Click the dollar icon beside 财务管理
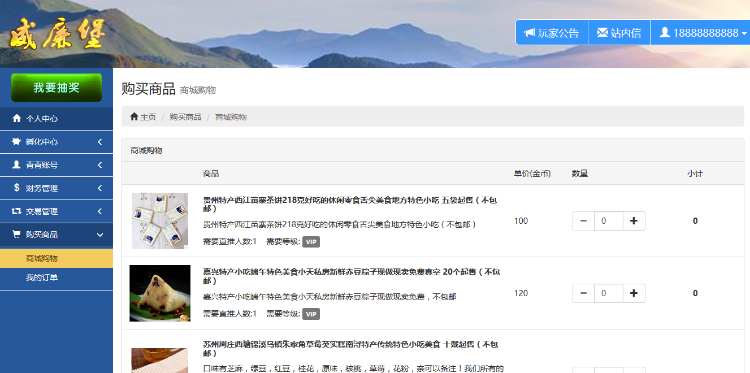The height and width of the screenshot is (373, 750). coord(17,188)
